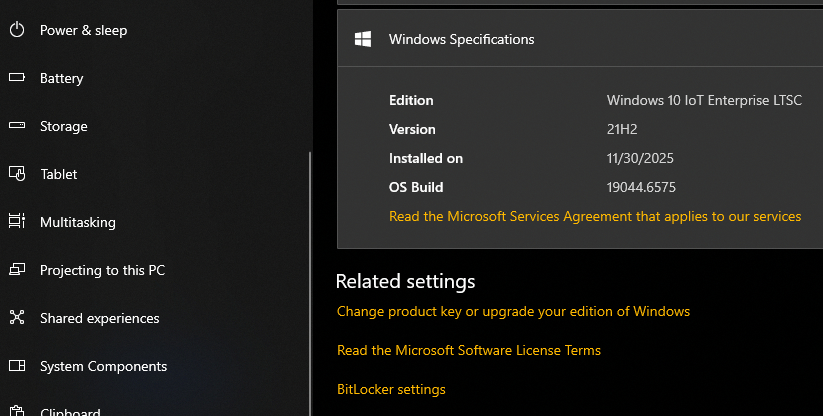The width and height of the screenshot is (823, 416).
Task: Click the Power & sleep icon
Action: click(x=16, y=30)
